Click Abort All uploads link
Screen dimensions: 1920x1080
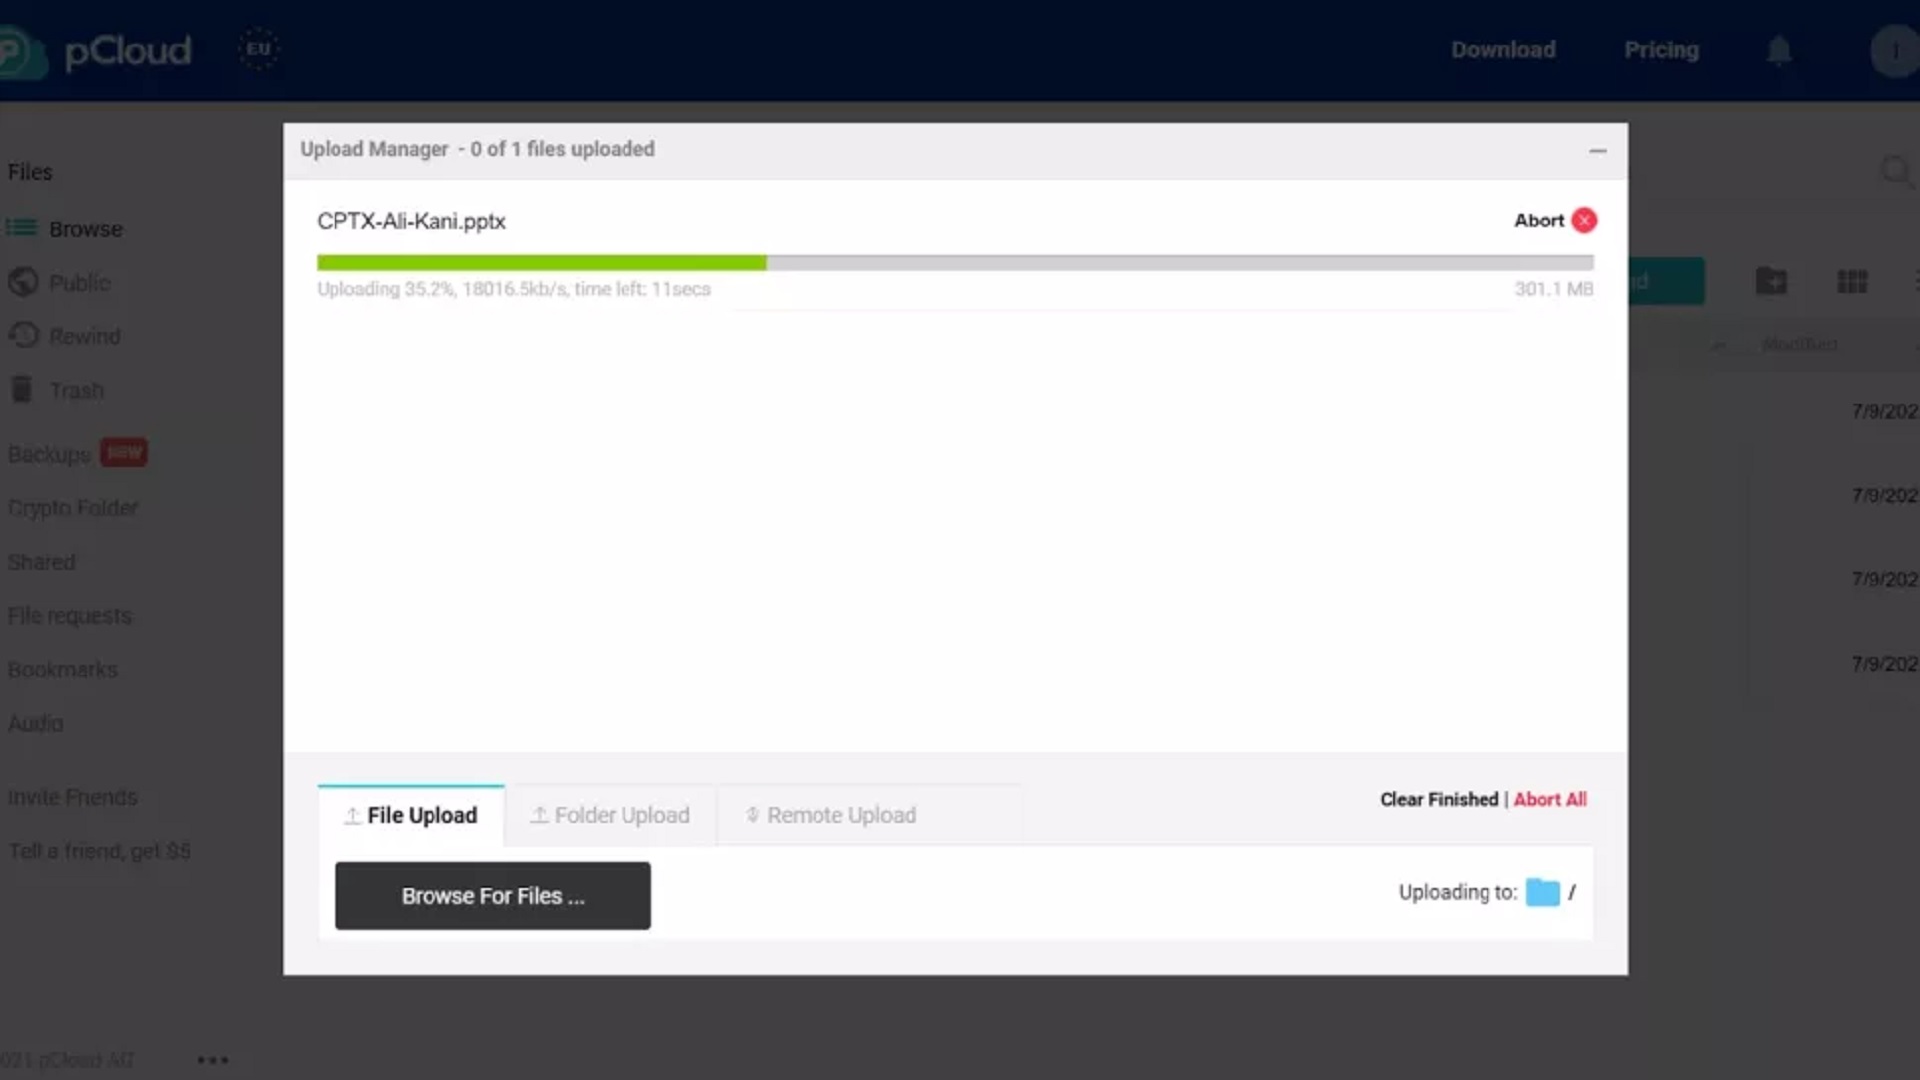click(x=1551, y=799)
